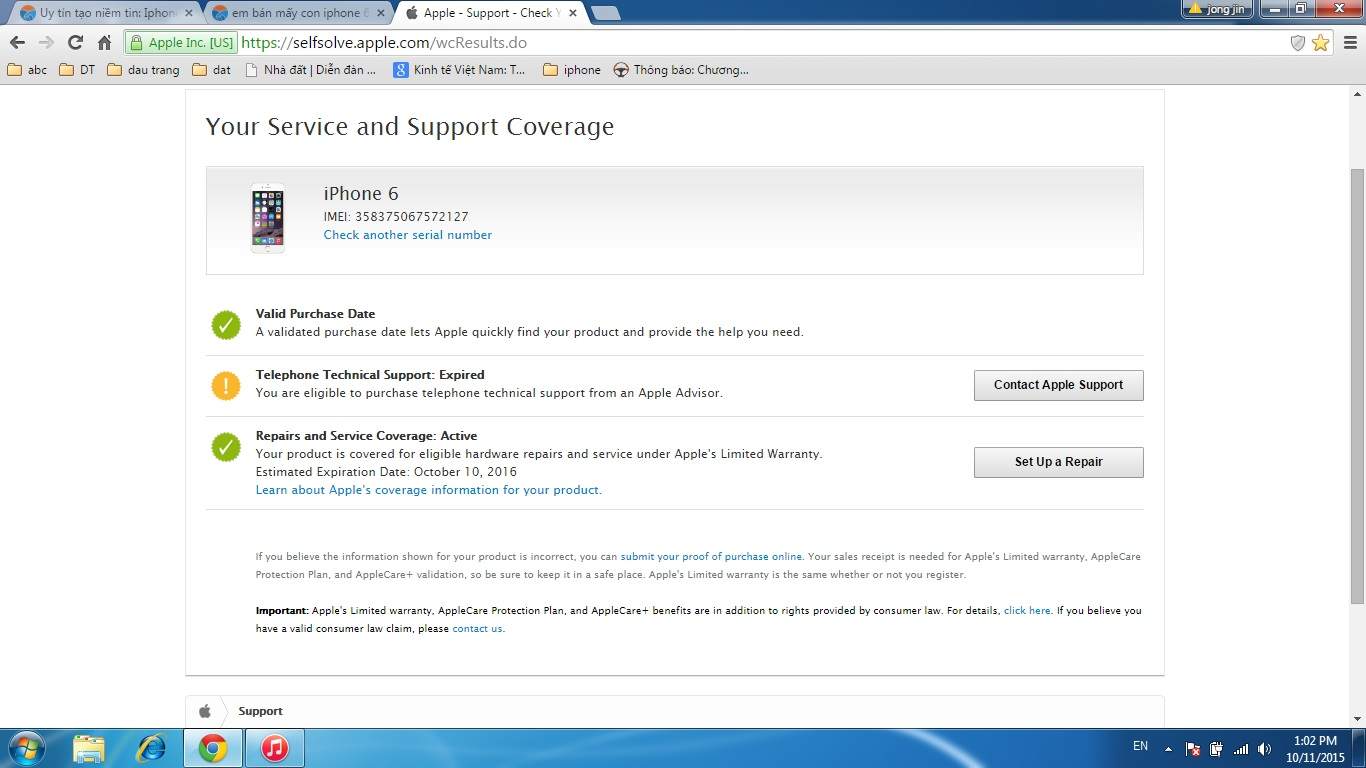The height and width of the screenshot is (768, 1366).
Task: Open a new browser tab
Action: [x=605, y=13]
